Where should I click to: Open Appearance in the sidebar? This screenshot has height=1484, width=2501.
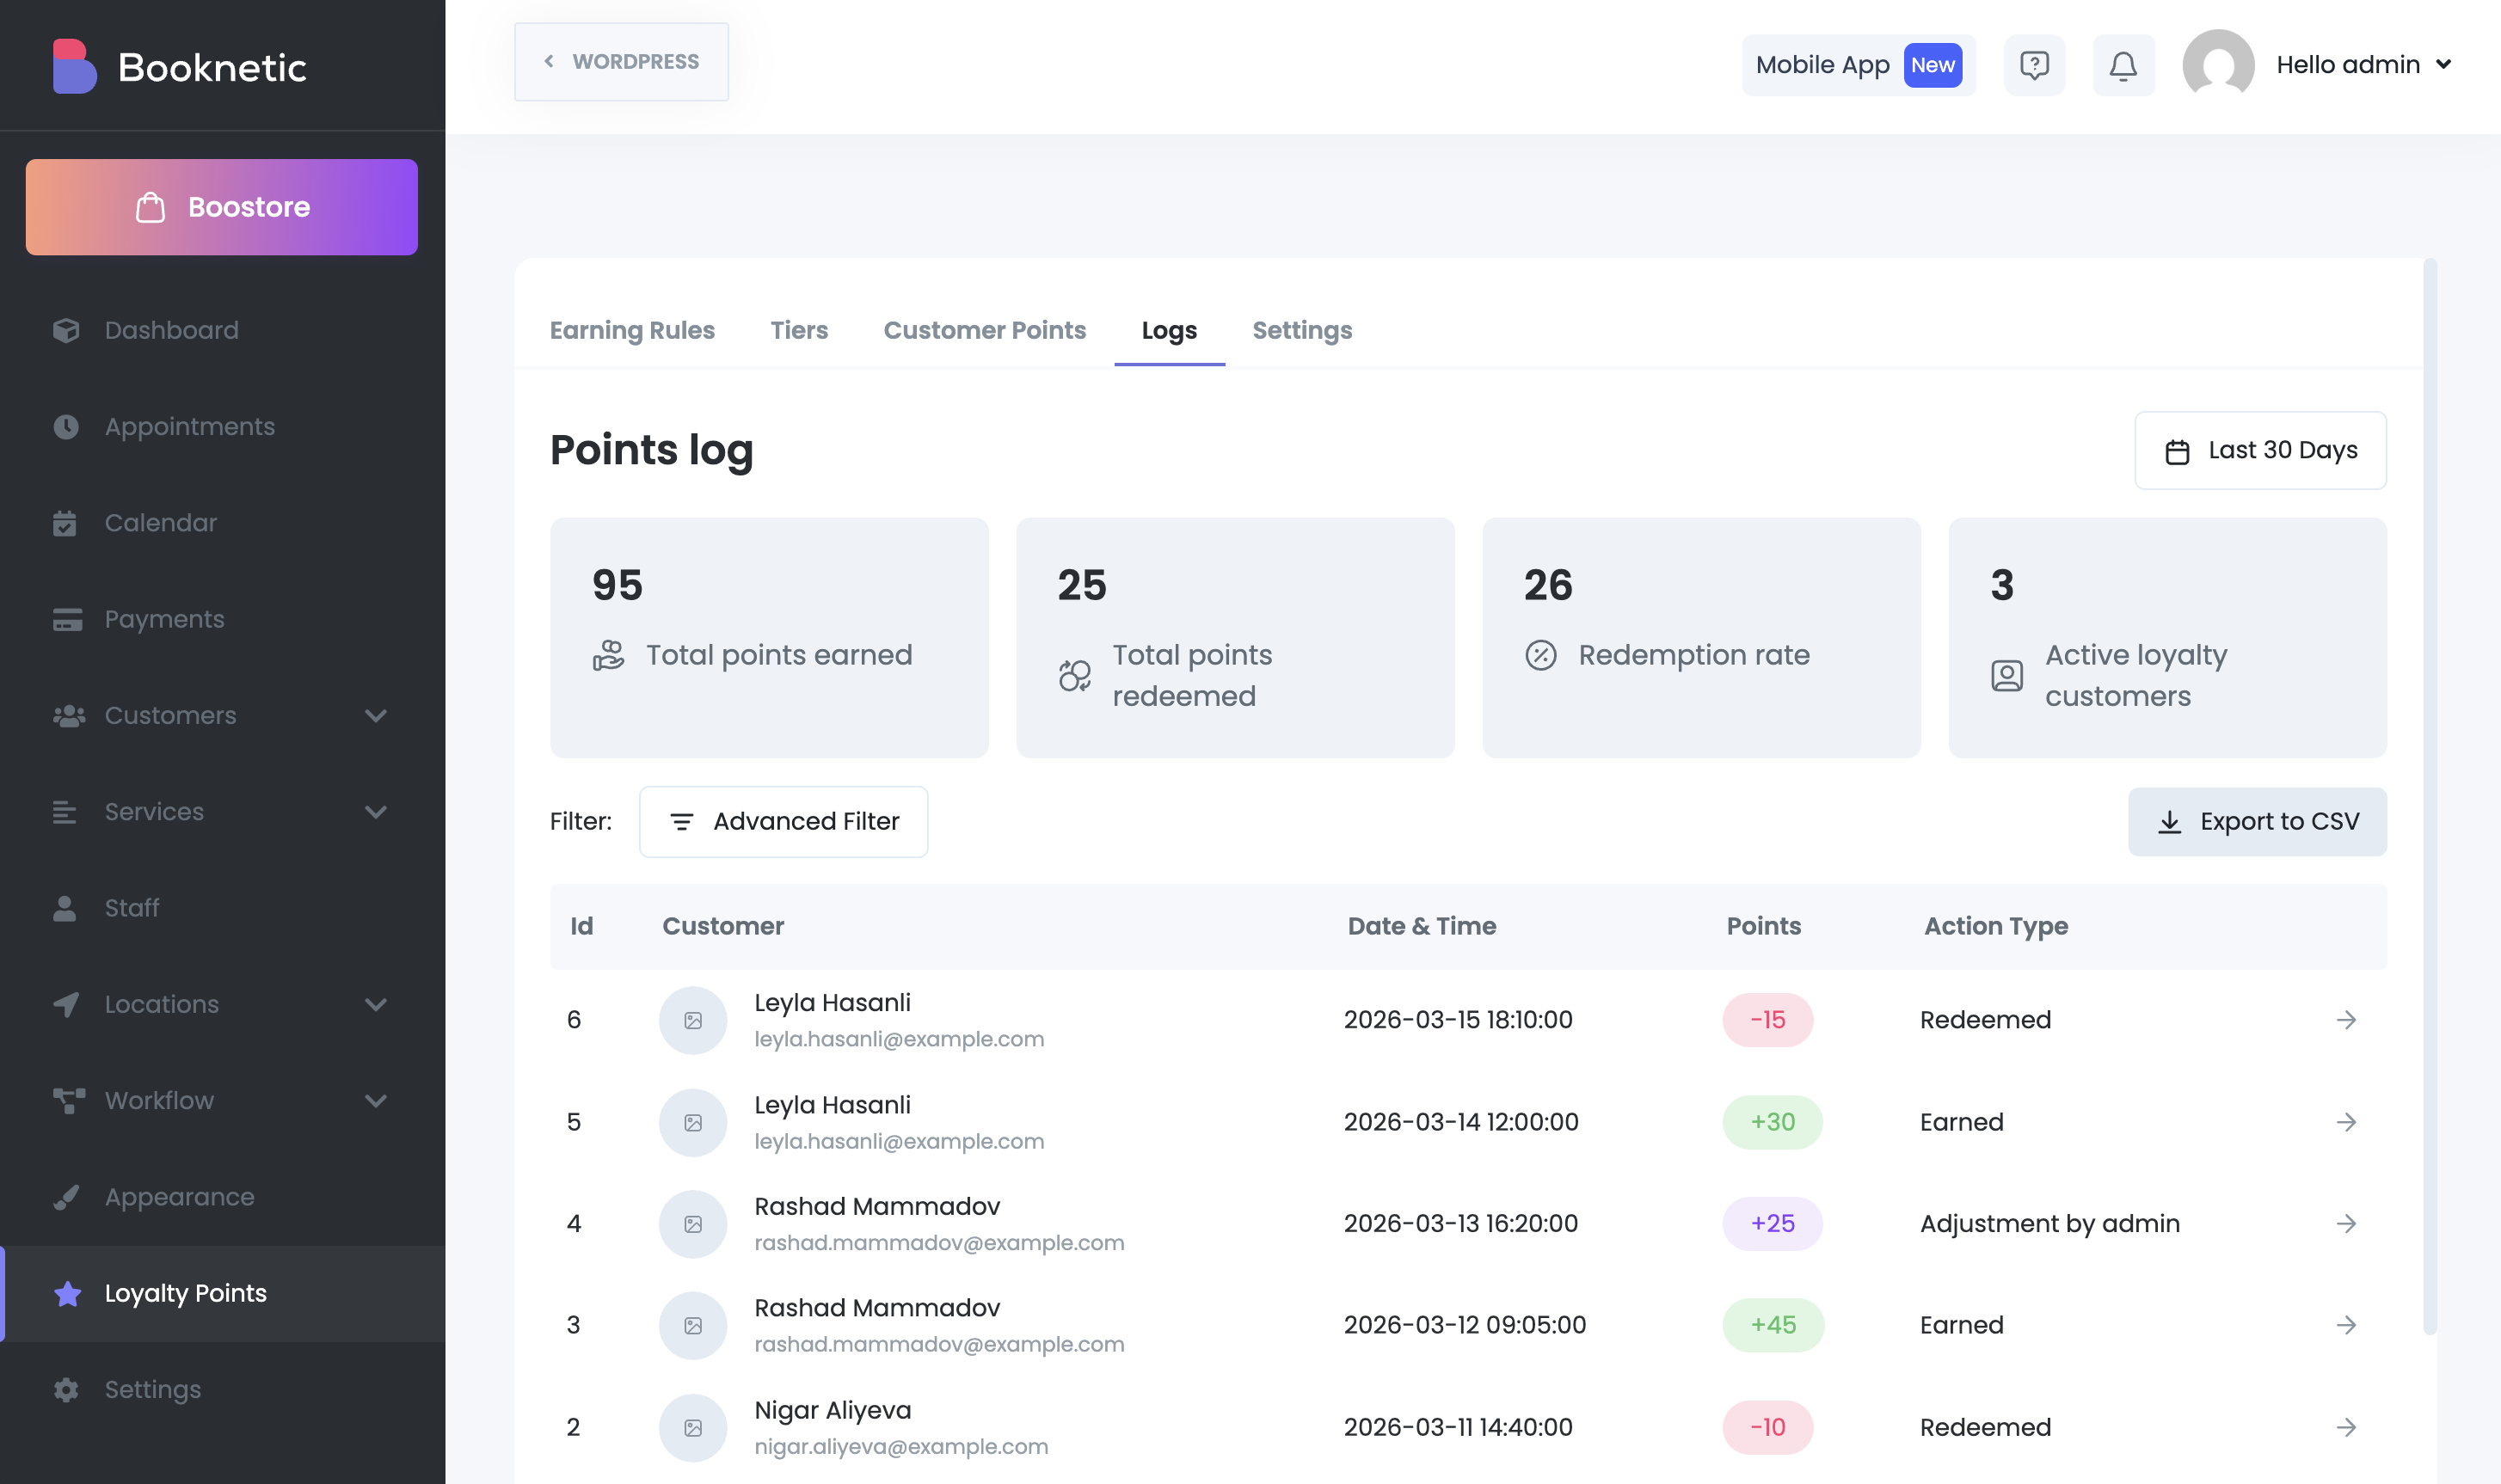tap(179, 1197)
